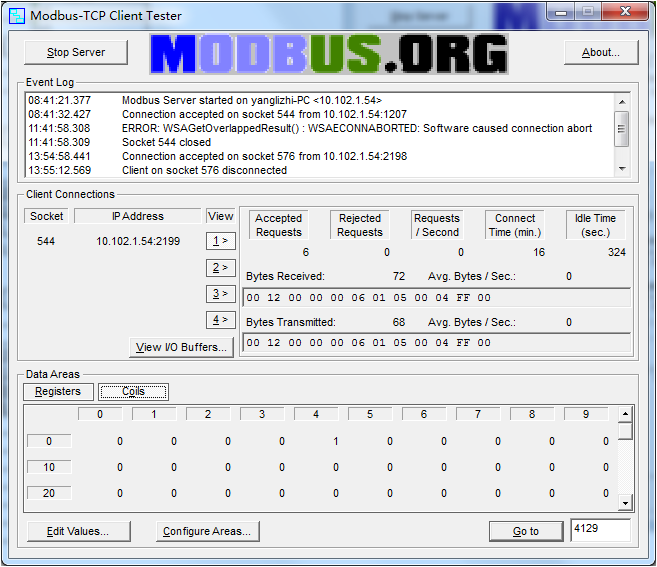This screenshot has height=567, width=657.
Task: View connection 4 details
Action: click(220, 320)
